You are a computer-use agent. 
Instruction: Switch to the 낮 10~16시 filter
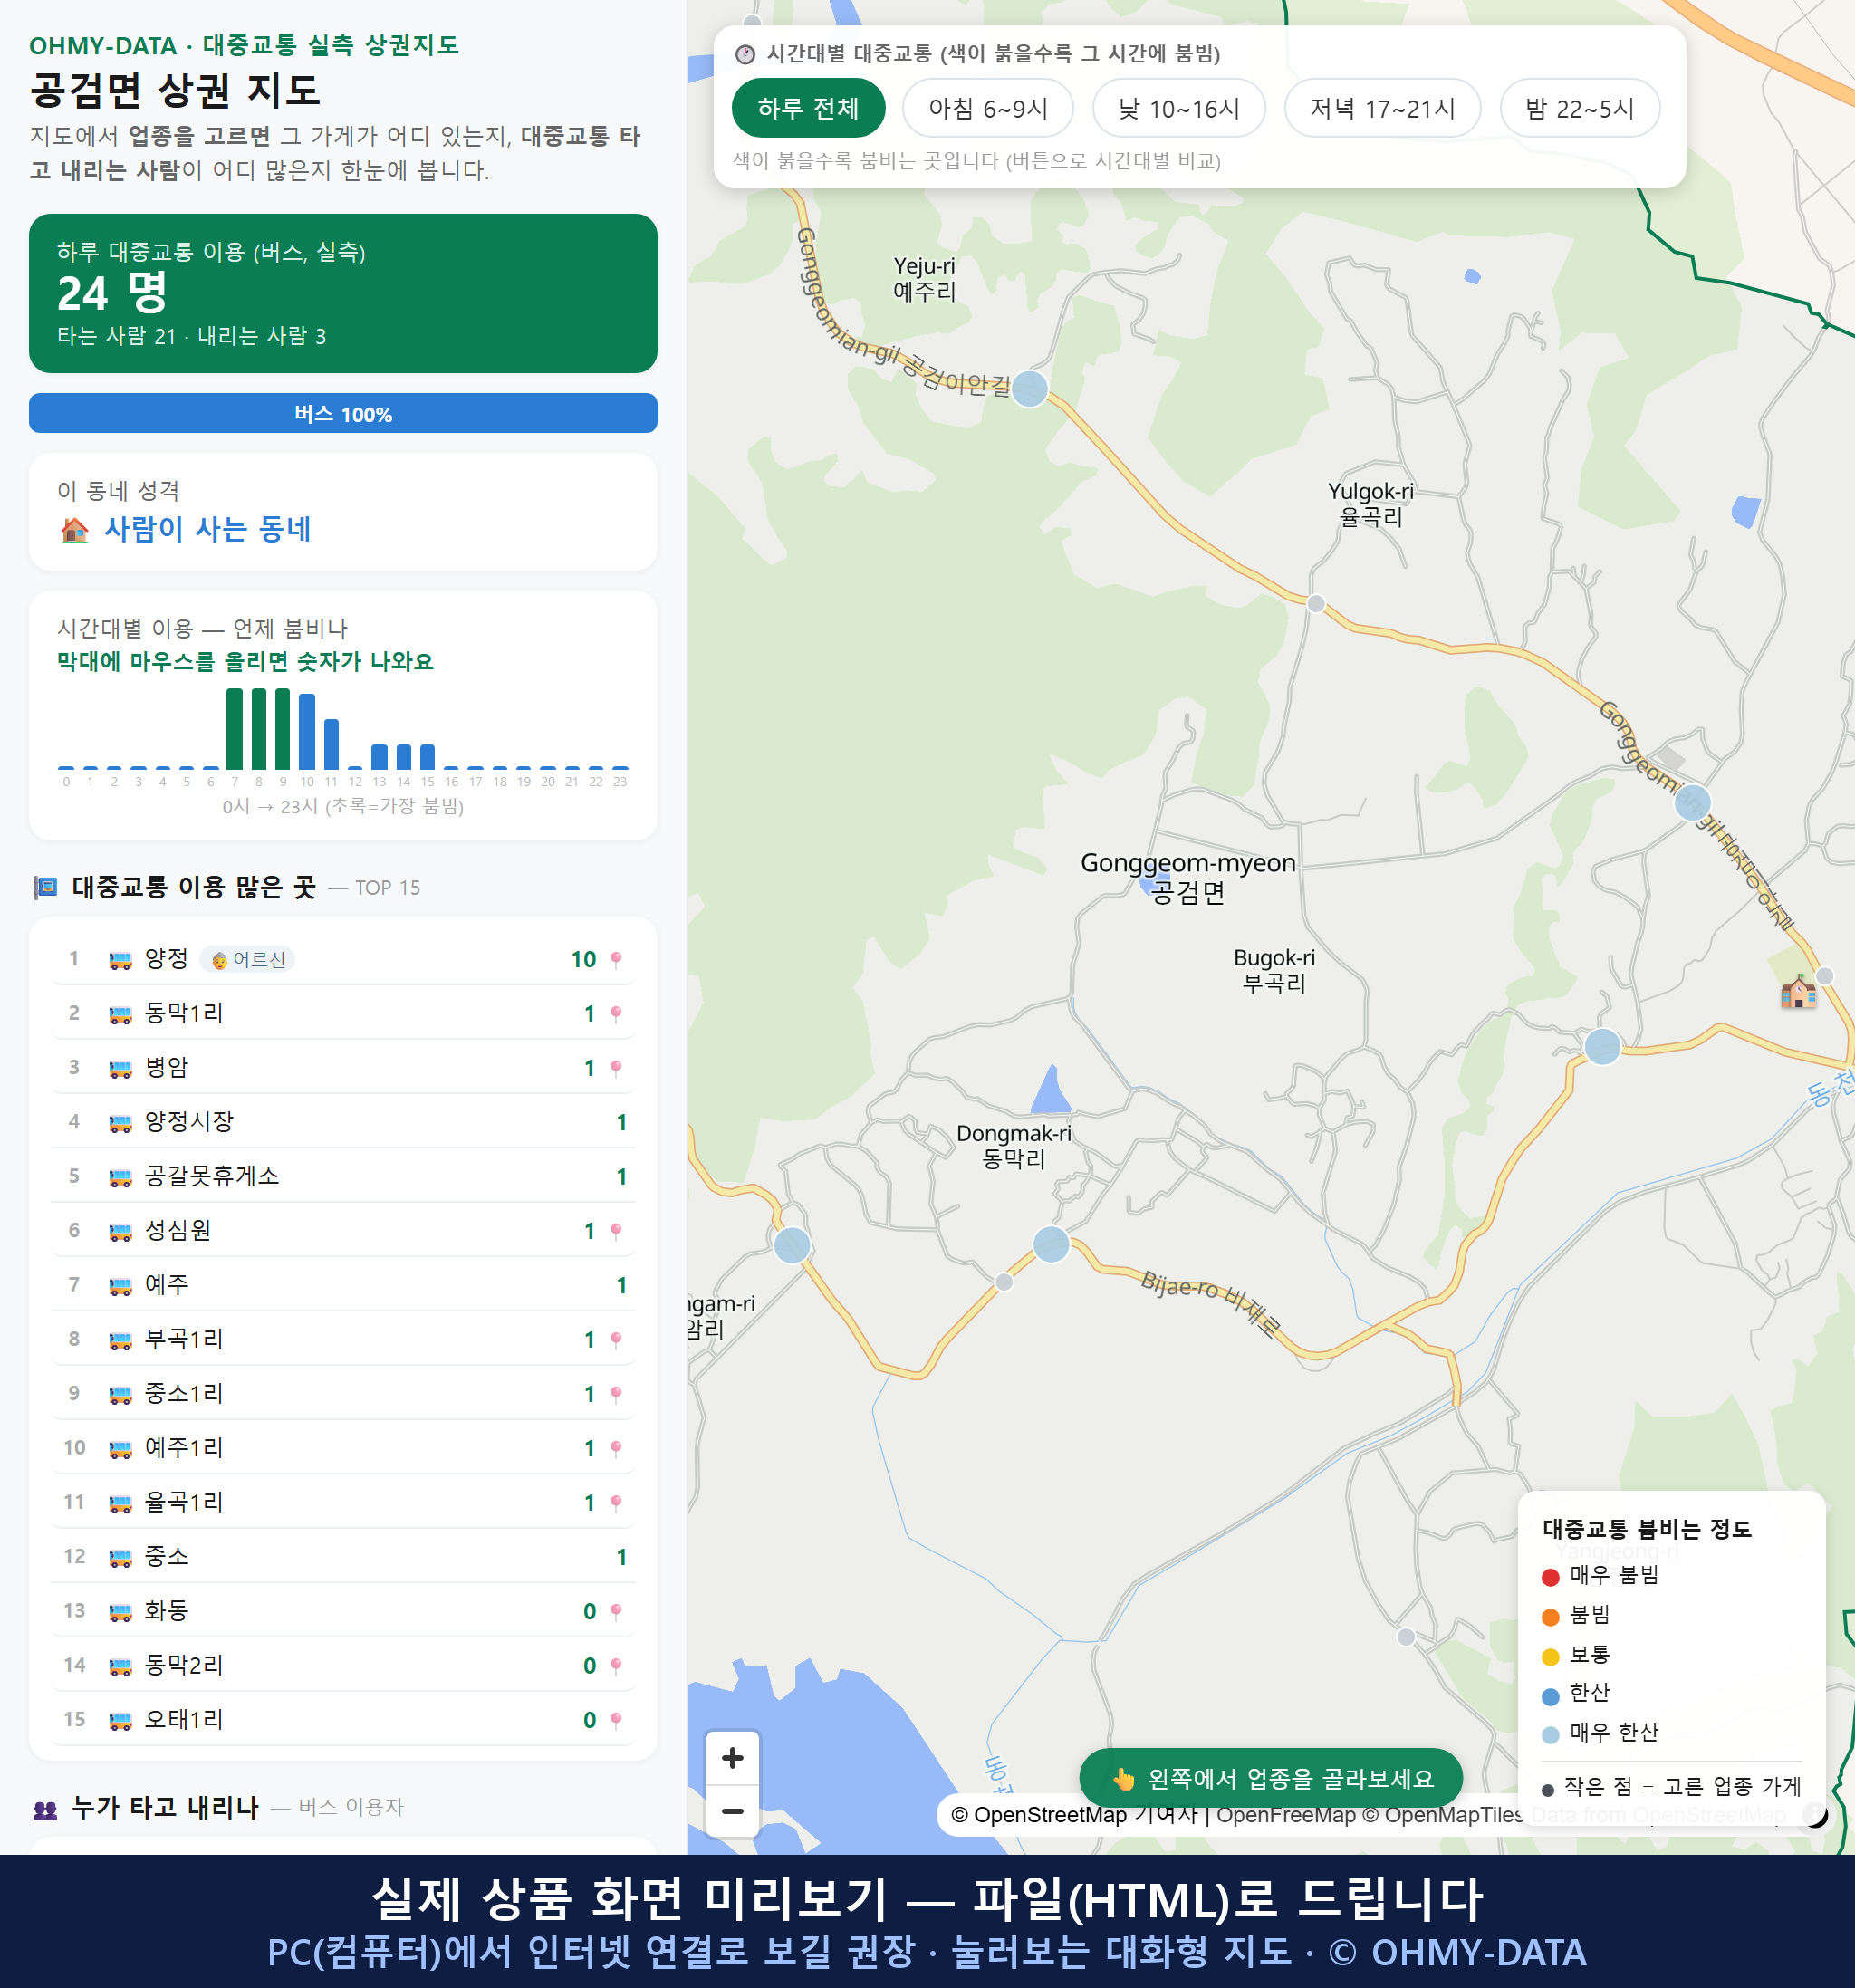tap(1178, 108)
